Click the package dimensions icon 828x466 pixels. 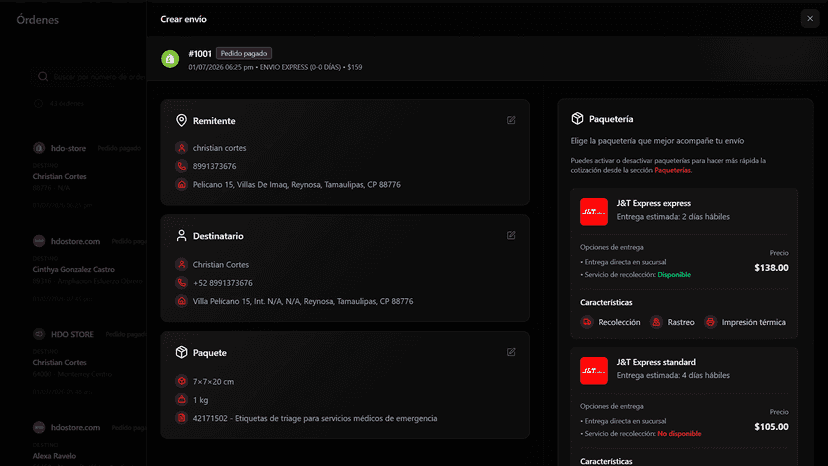(182, 381)
